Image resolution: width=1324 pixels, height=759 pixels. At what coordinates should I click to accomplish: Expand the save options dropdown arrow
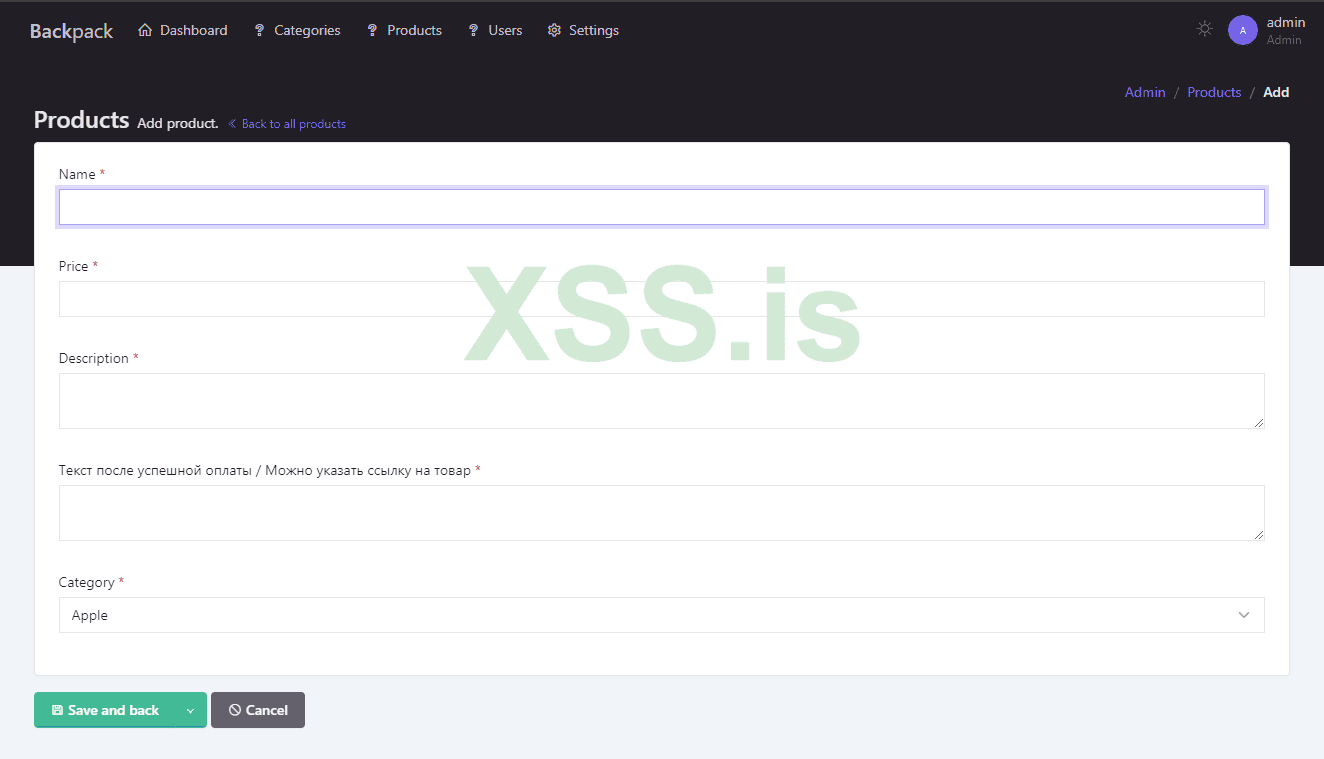pos(191,710)
